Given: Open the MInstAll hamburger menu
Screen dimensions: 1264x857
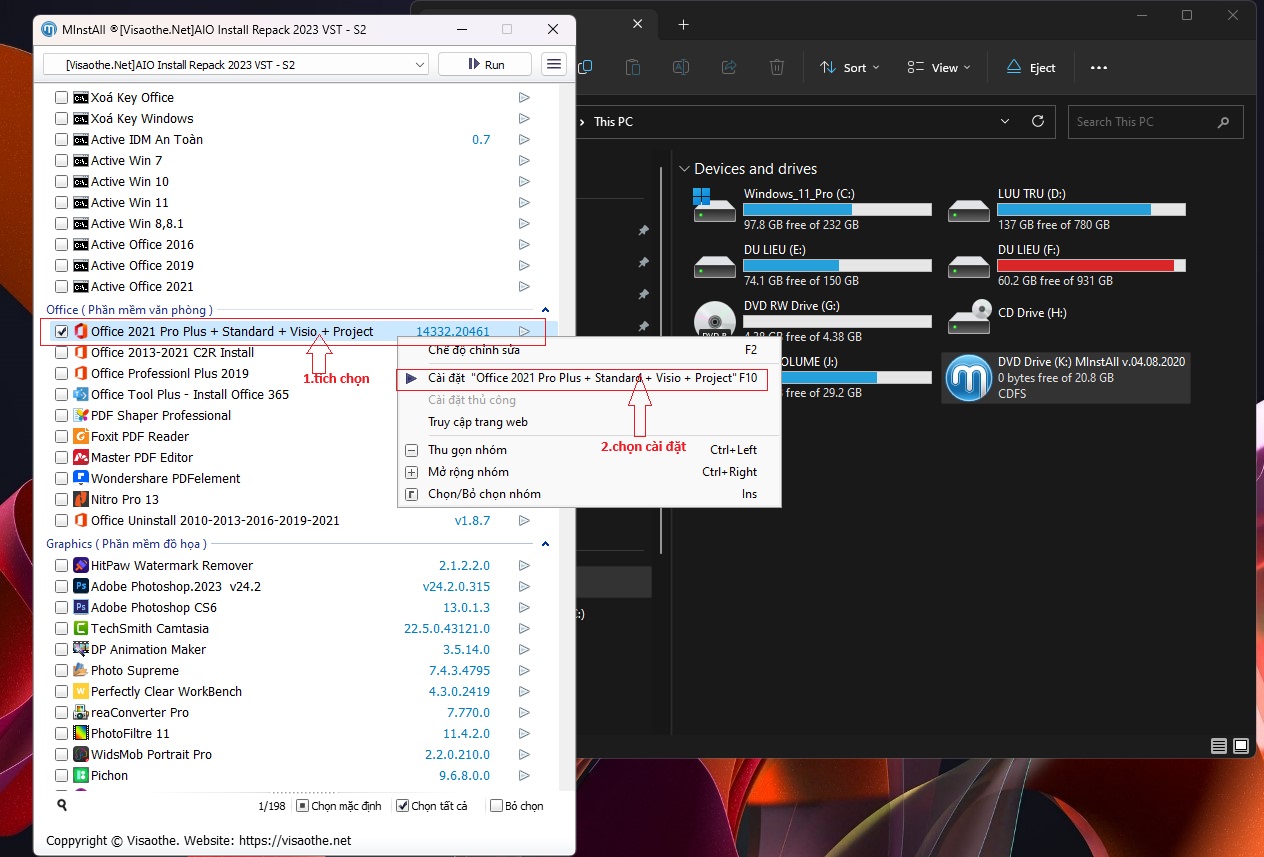Looking at the screenshot, I should pos(553,64).
